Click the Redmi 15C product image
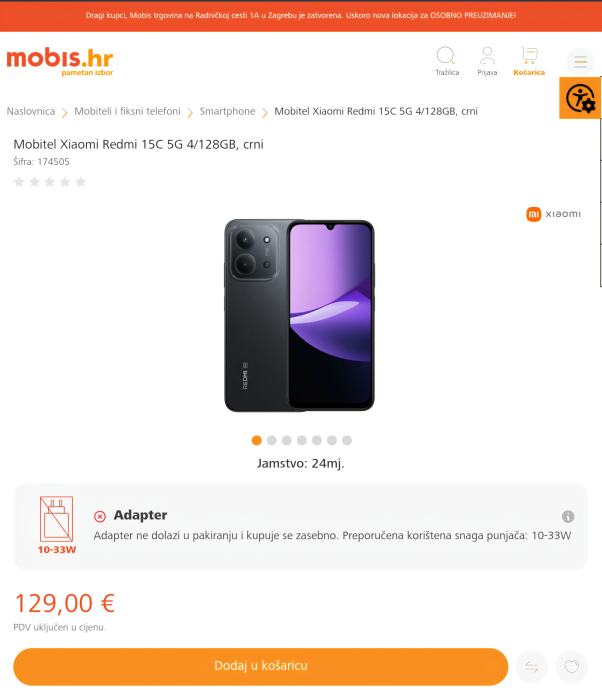The height and width of the screenshot is (690, 602). tap(300, 316)
